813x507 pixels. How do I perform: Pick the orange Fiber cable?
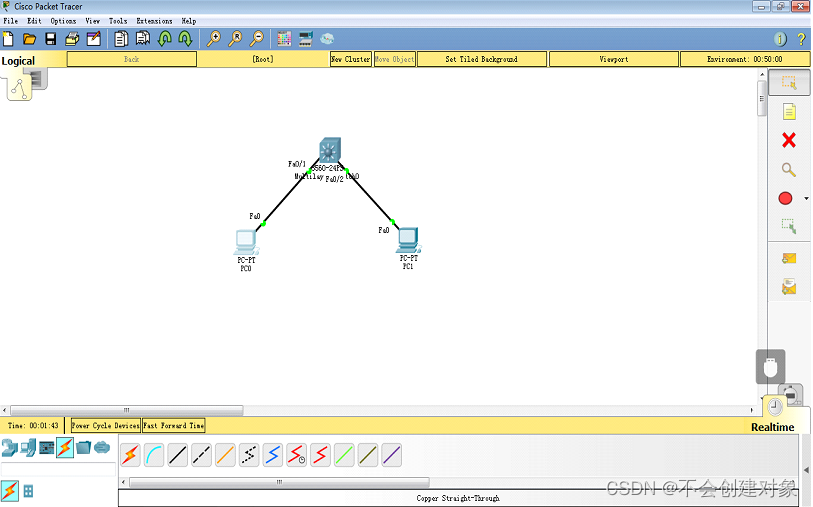(225, 455)
